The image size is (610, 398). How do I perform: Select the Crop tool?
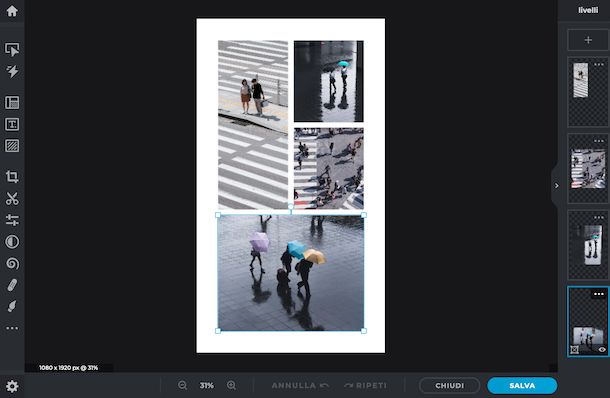pyautogui.click(x=12, y=177)
